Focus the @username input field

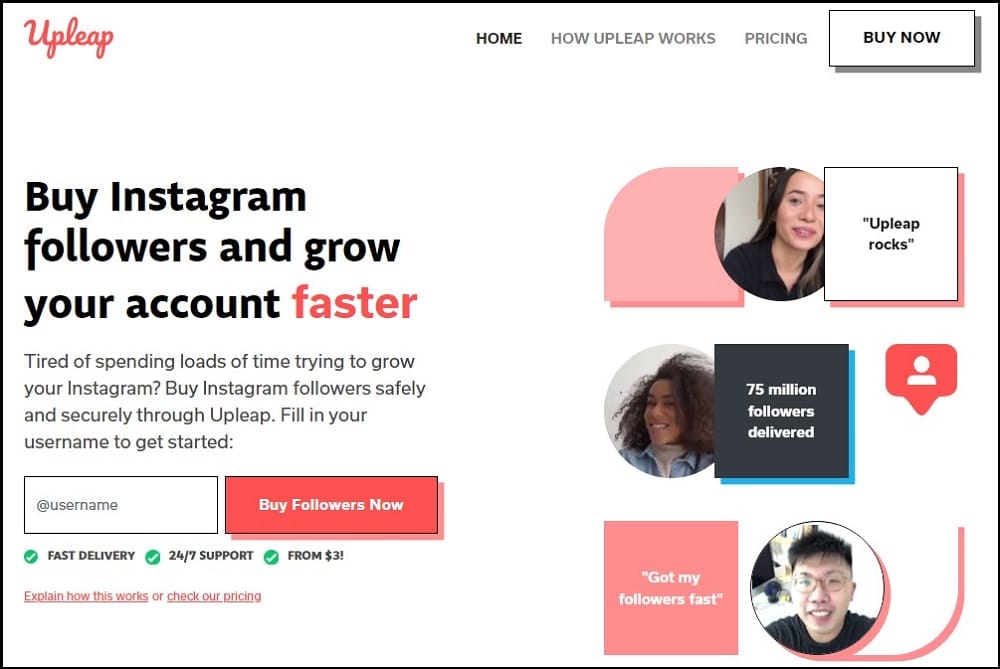pyautogui.click(x=121, y=504)
